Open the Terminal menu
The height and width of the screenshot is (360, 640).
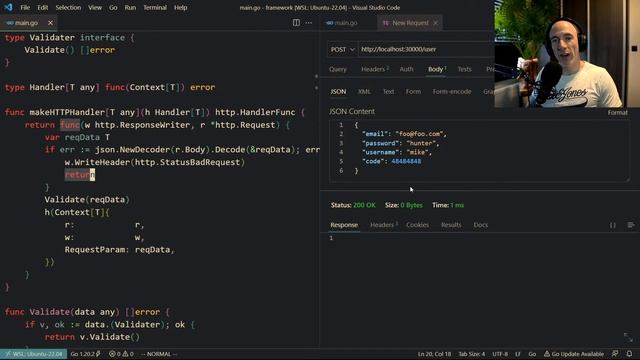(x=155, y=7)
